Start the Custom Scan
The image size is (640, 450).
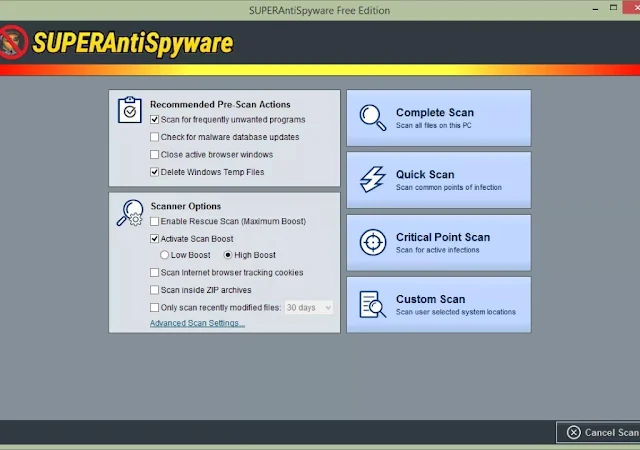pyautogui.click(x=439, y=305)
